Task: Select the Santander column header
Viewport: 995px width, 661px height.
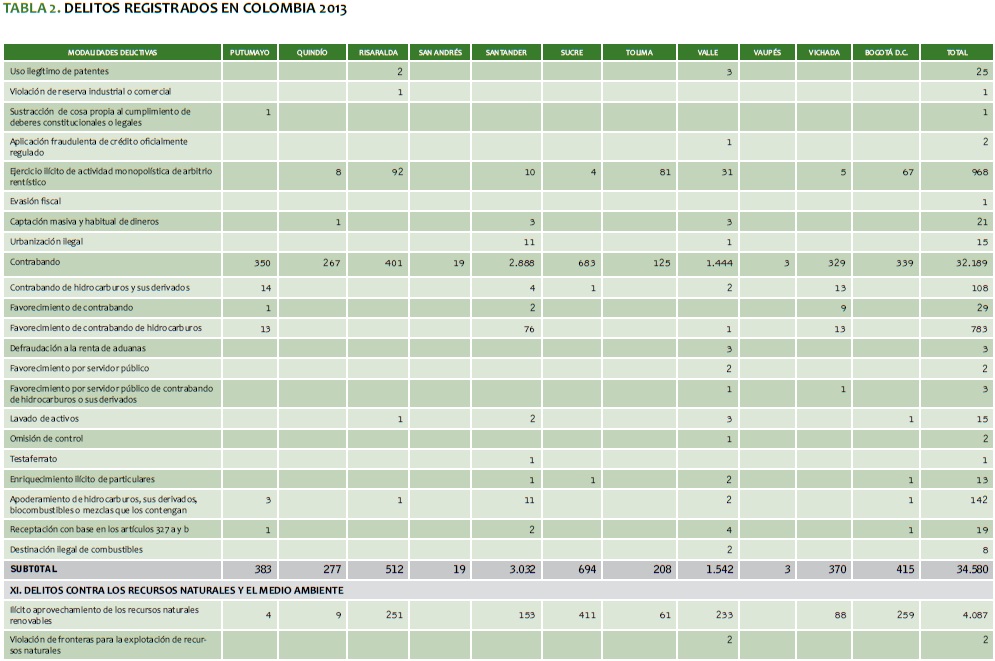Action: coord(506,53)
